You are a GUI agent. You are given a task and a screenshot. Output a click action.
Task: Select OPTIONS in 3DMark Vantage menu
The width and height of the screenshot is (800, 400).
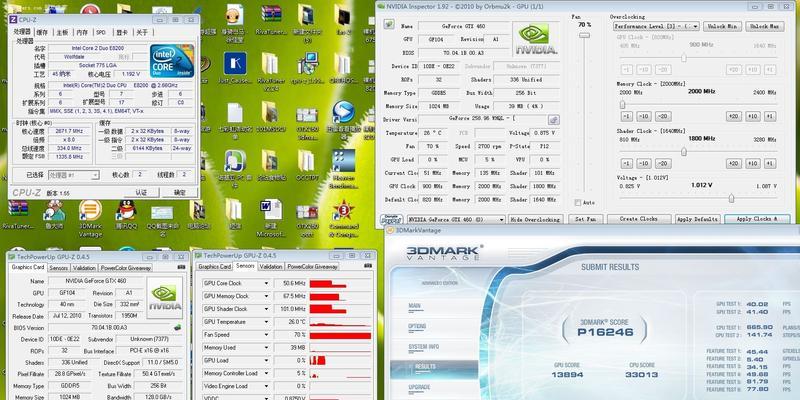pyautogui.click(x=417, y=326)
